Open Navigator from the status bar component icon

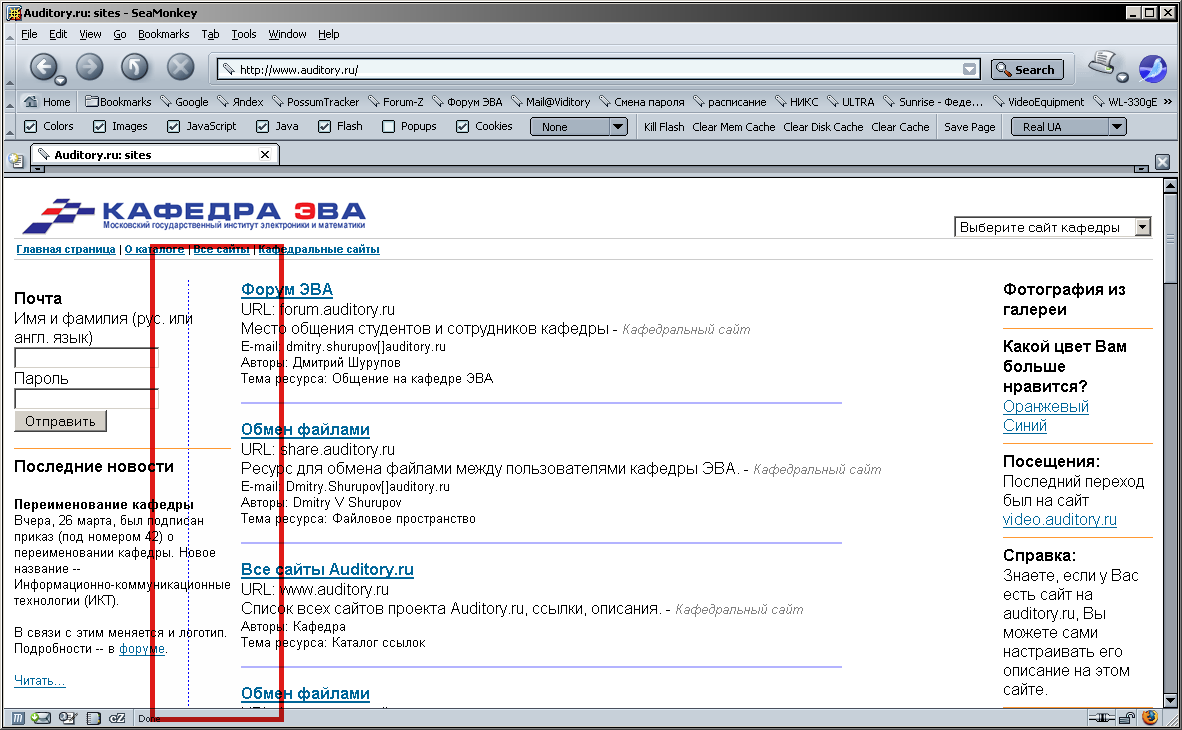(x=18, y=718)
